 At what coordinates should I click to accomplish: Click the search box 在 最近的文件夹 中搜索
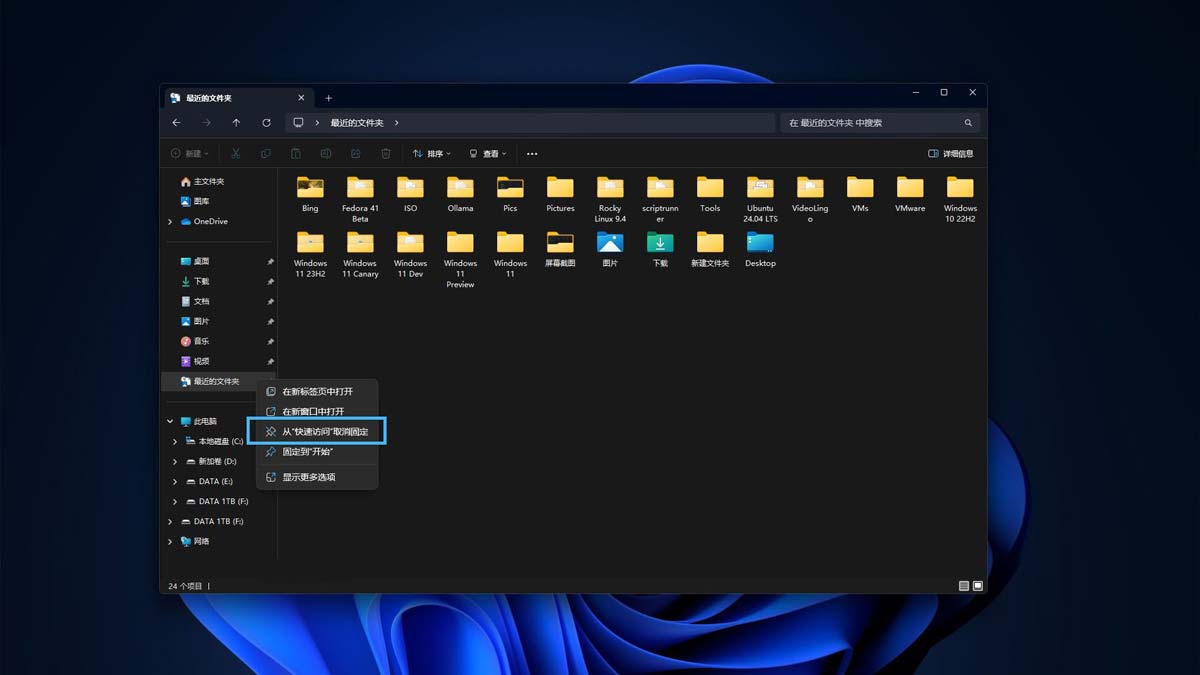pyautogui.click(x=870, y=123)
